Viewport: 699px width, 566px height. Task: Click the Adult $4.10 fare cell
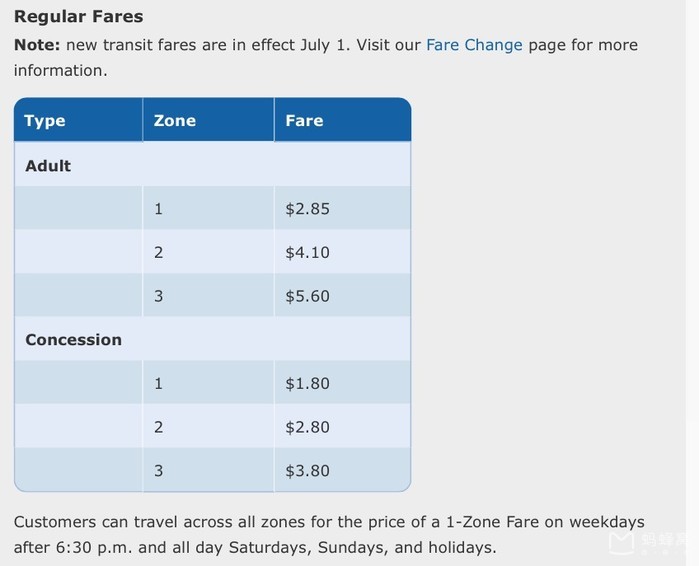point(307,253)
